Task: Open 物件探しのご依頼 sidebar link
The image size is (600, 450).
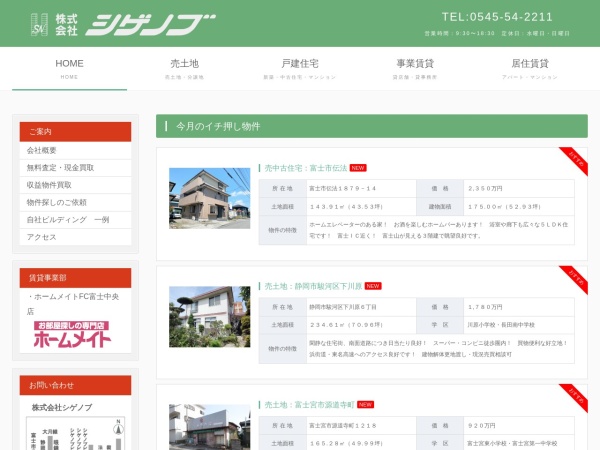Action: coord(75,202)
